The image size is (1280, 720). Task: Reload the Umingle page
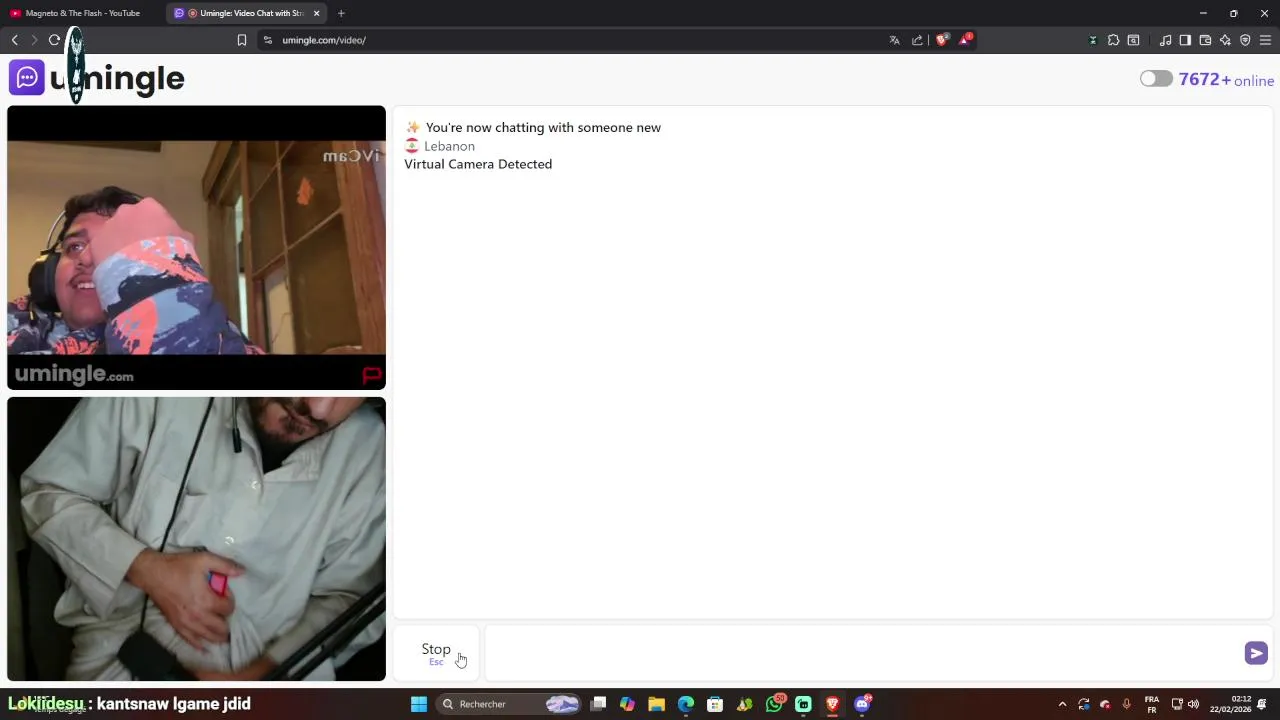point(54,40)
